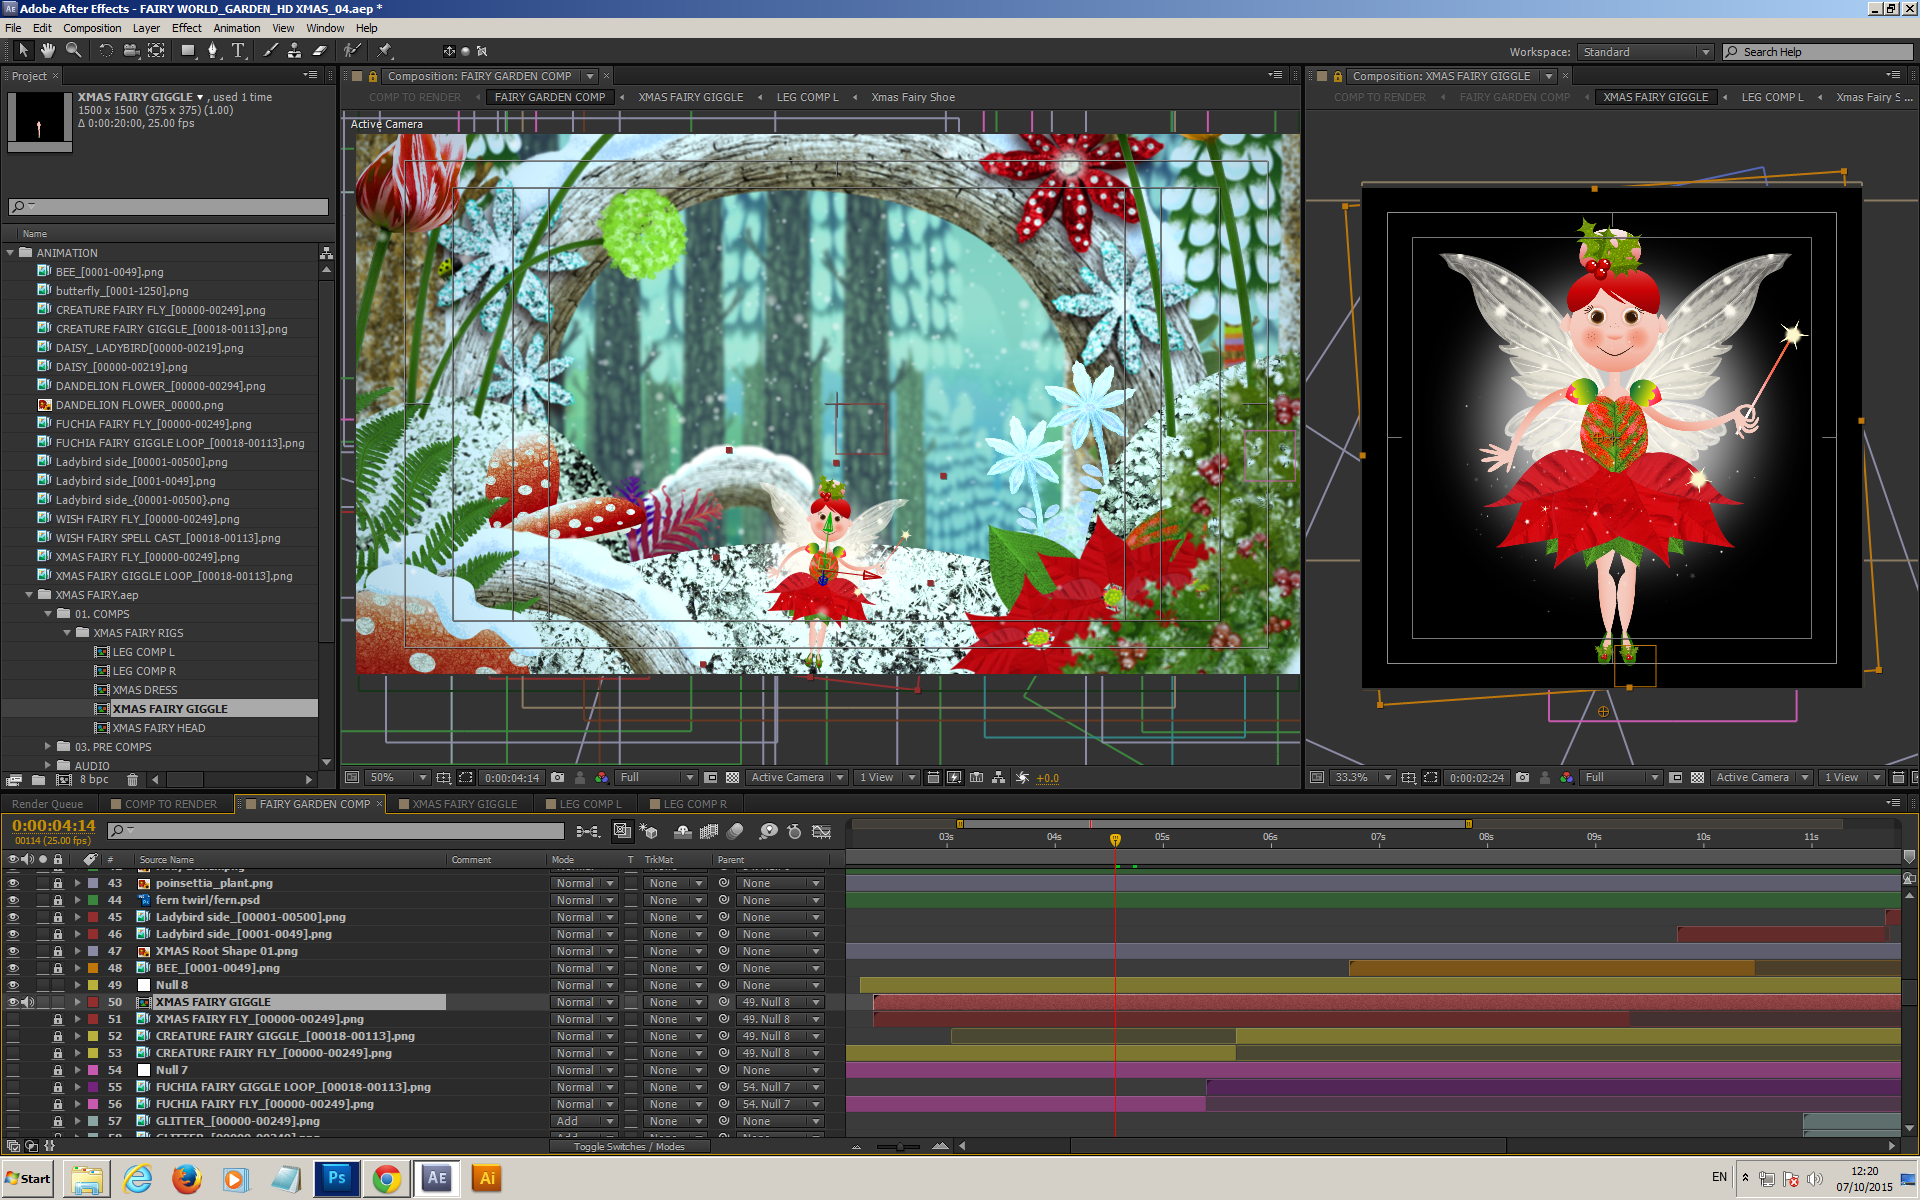Select the Horizontal Type tool
The image size is (1920, 1200).
click(x=238, y=50)
